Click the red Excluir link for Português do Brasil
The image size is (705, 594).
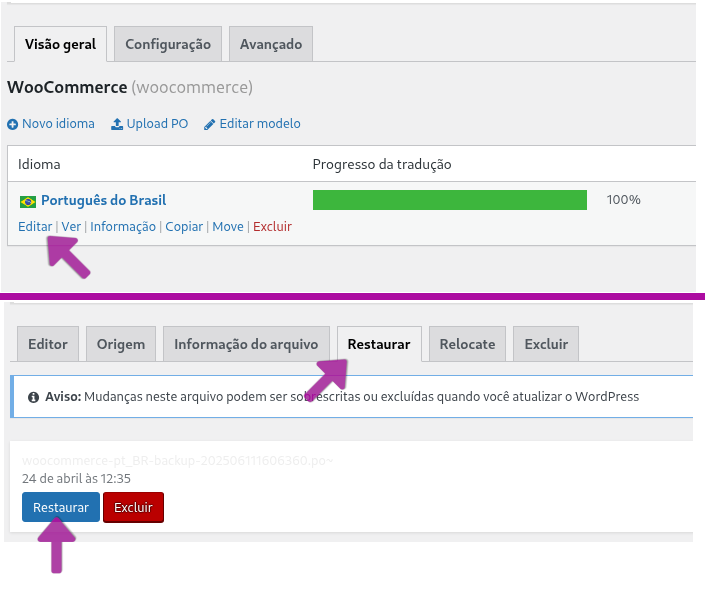tap(272, 227)
